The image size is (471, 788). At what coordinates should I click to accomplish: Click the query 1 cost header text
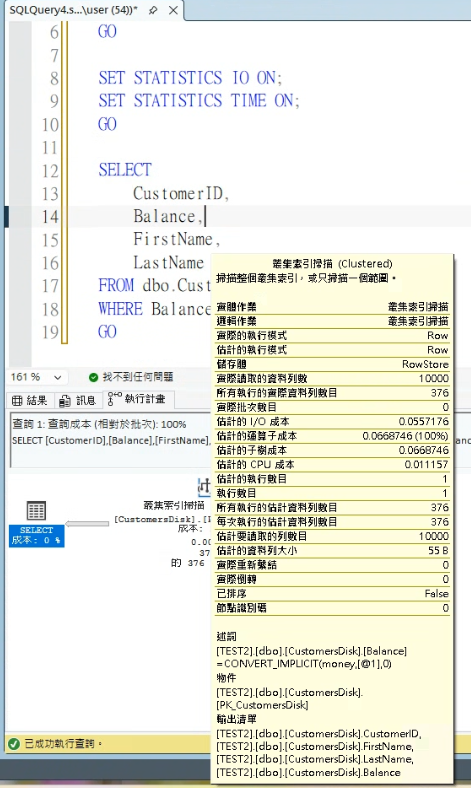[99, 424]
